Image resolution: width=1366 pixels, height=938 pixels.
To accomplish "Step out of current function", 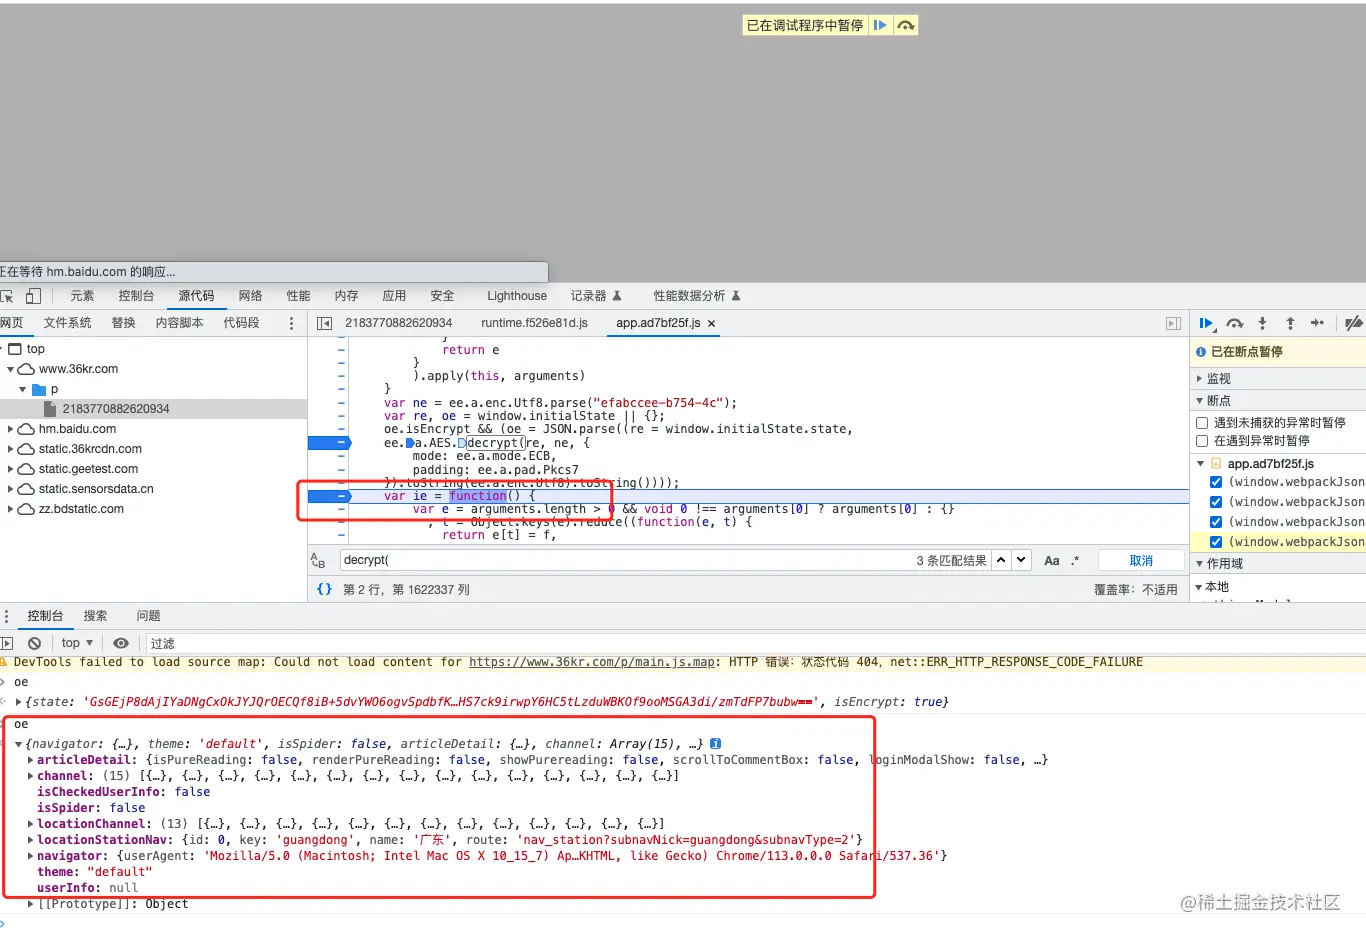I will [x=1290, y=323].
